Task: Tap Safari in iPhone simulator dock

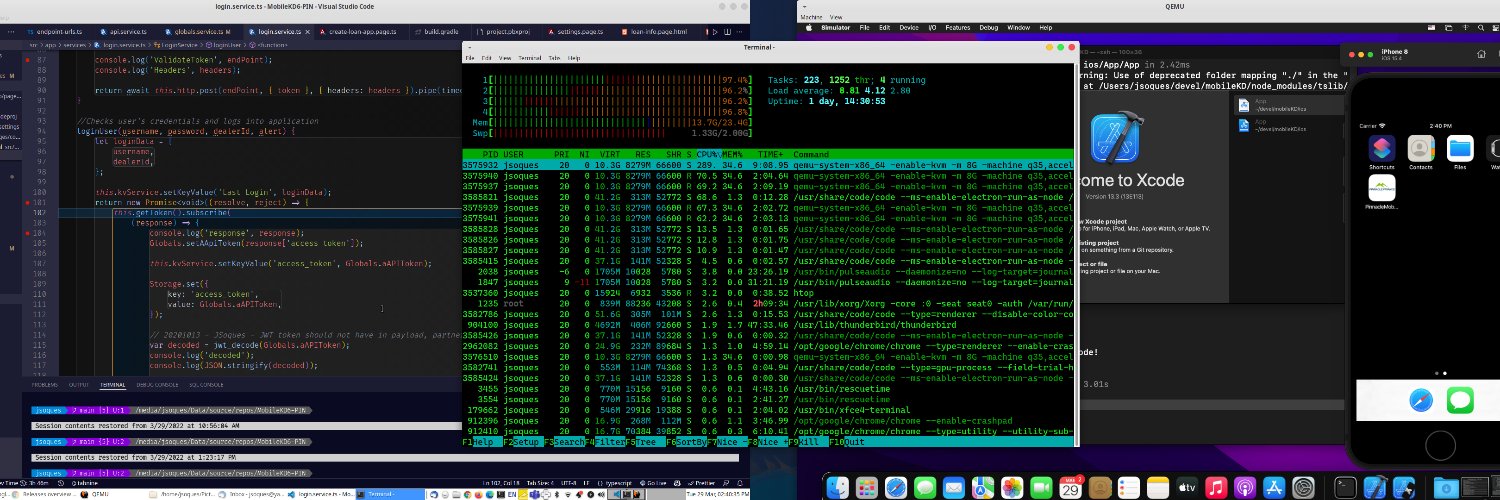Action: (1421, 402)
